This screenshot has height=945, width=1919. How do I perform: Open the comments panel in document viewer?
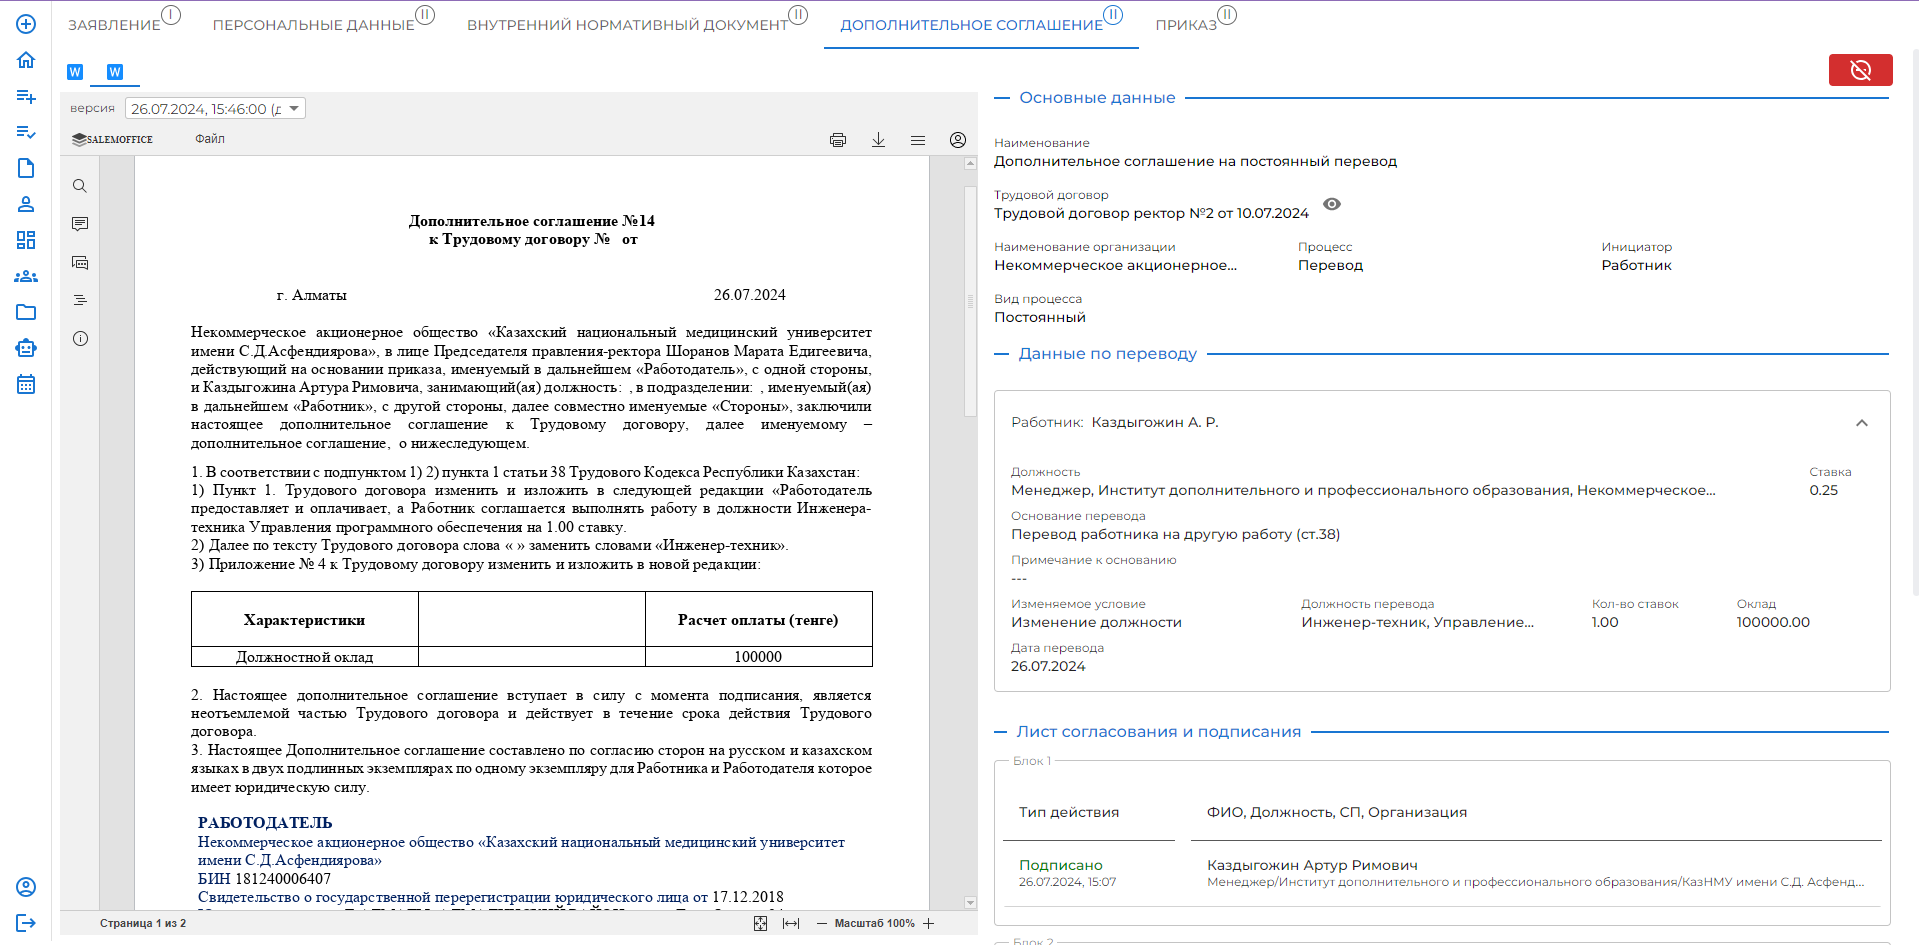point(80,224)
